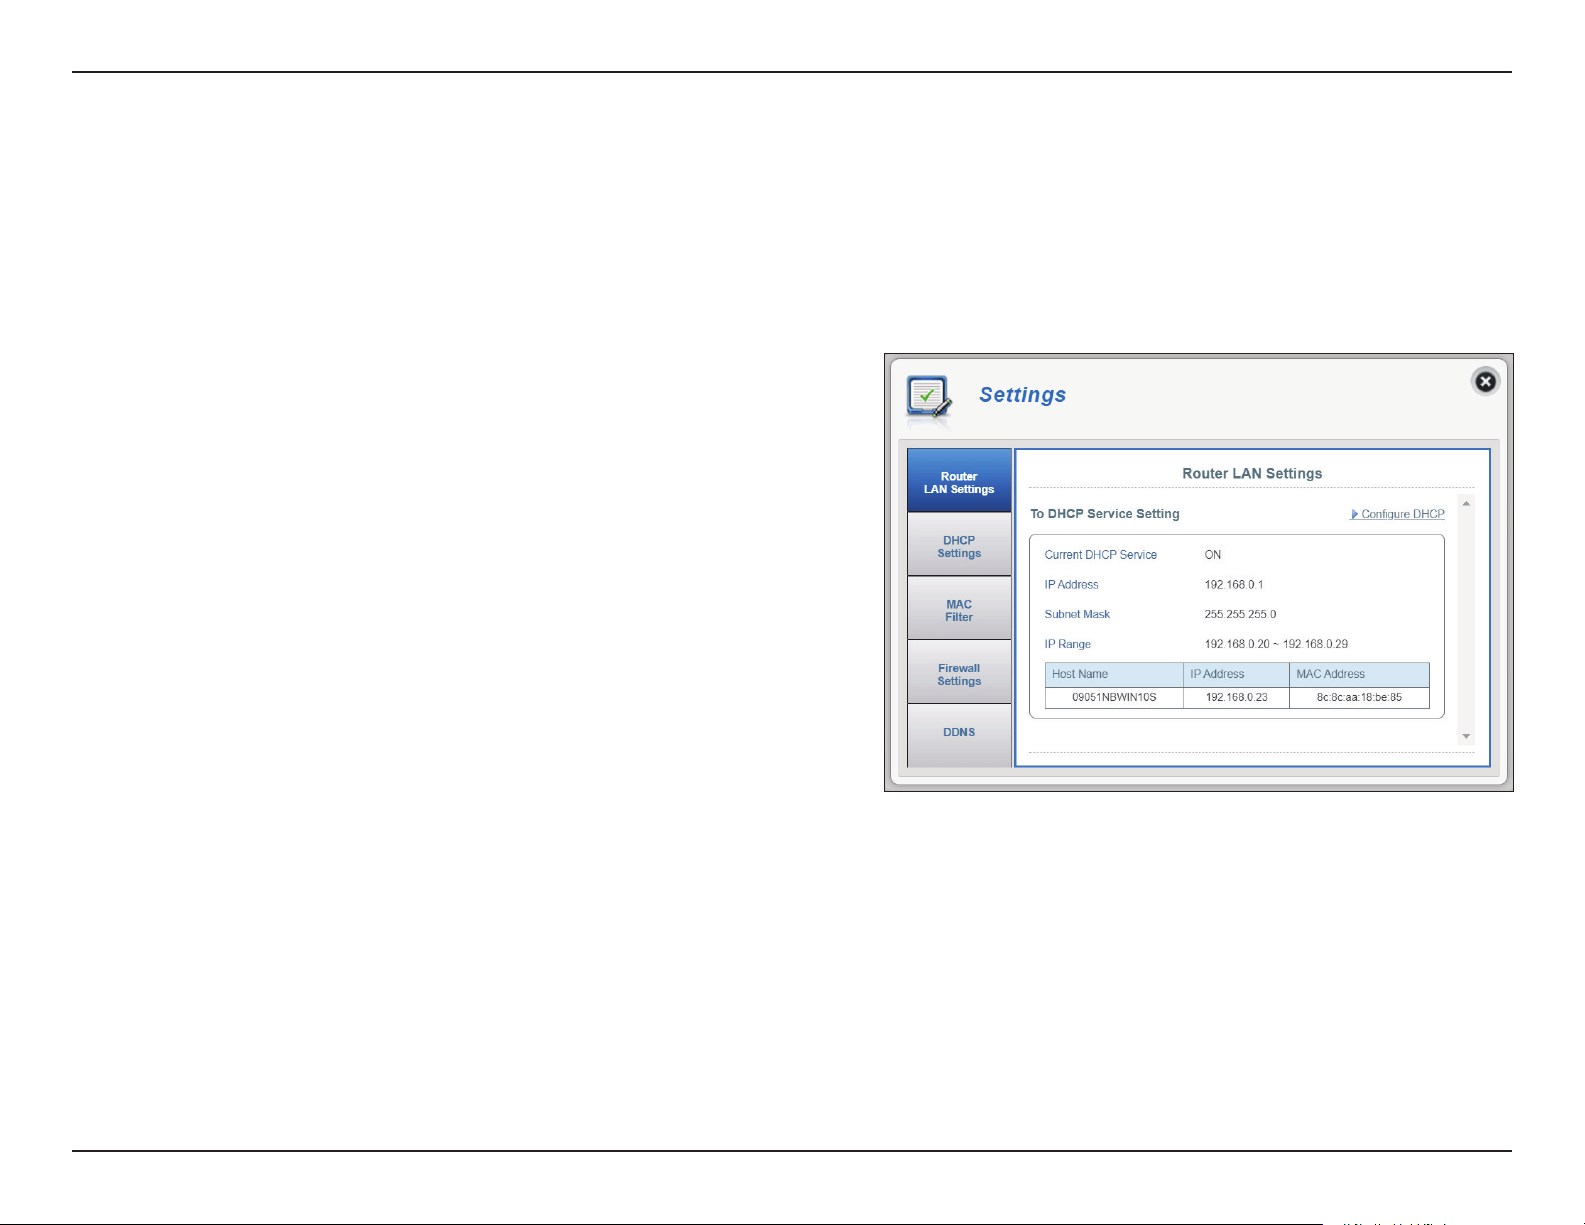Image resolution: width=1585 pixels, height=1225 pixels.
Task: Open Router LAN Settings tab
Action: [x=959, y=481]
